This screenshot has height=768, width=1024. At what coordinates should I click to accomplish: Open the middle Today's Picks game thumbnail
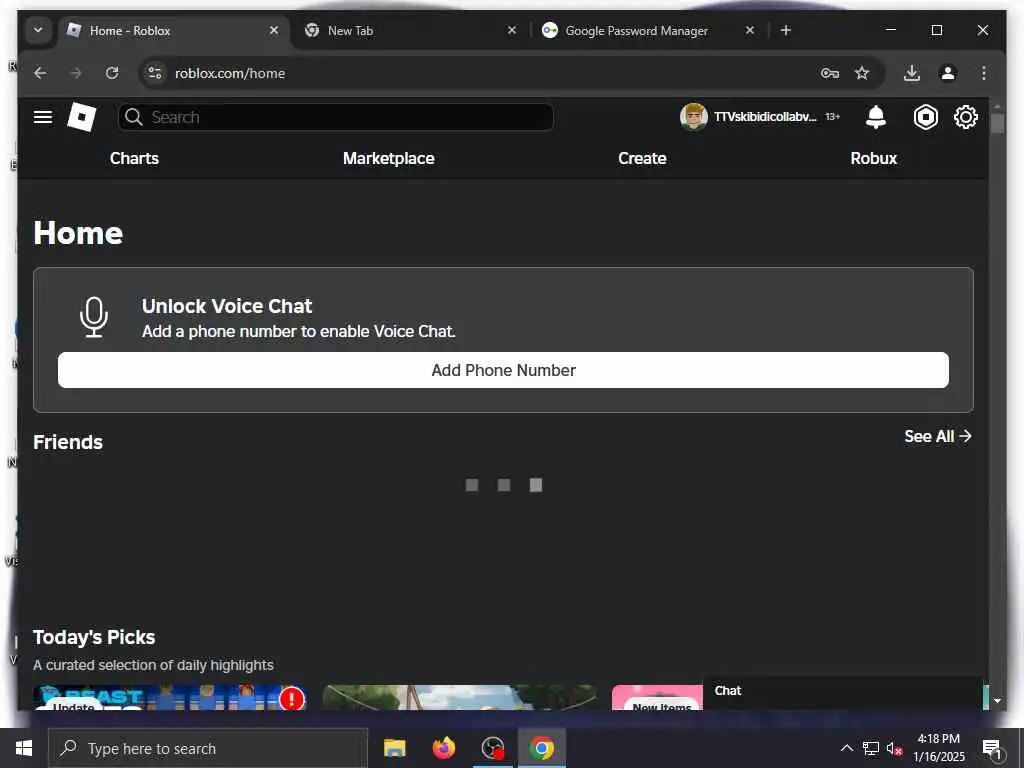pos(459,697)
